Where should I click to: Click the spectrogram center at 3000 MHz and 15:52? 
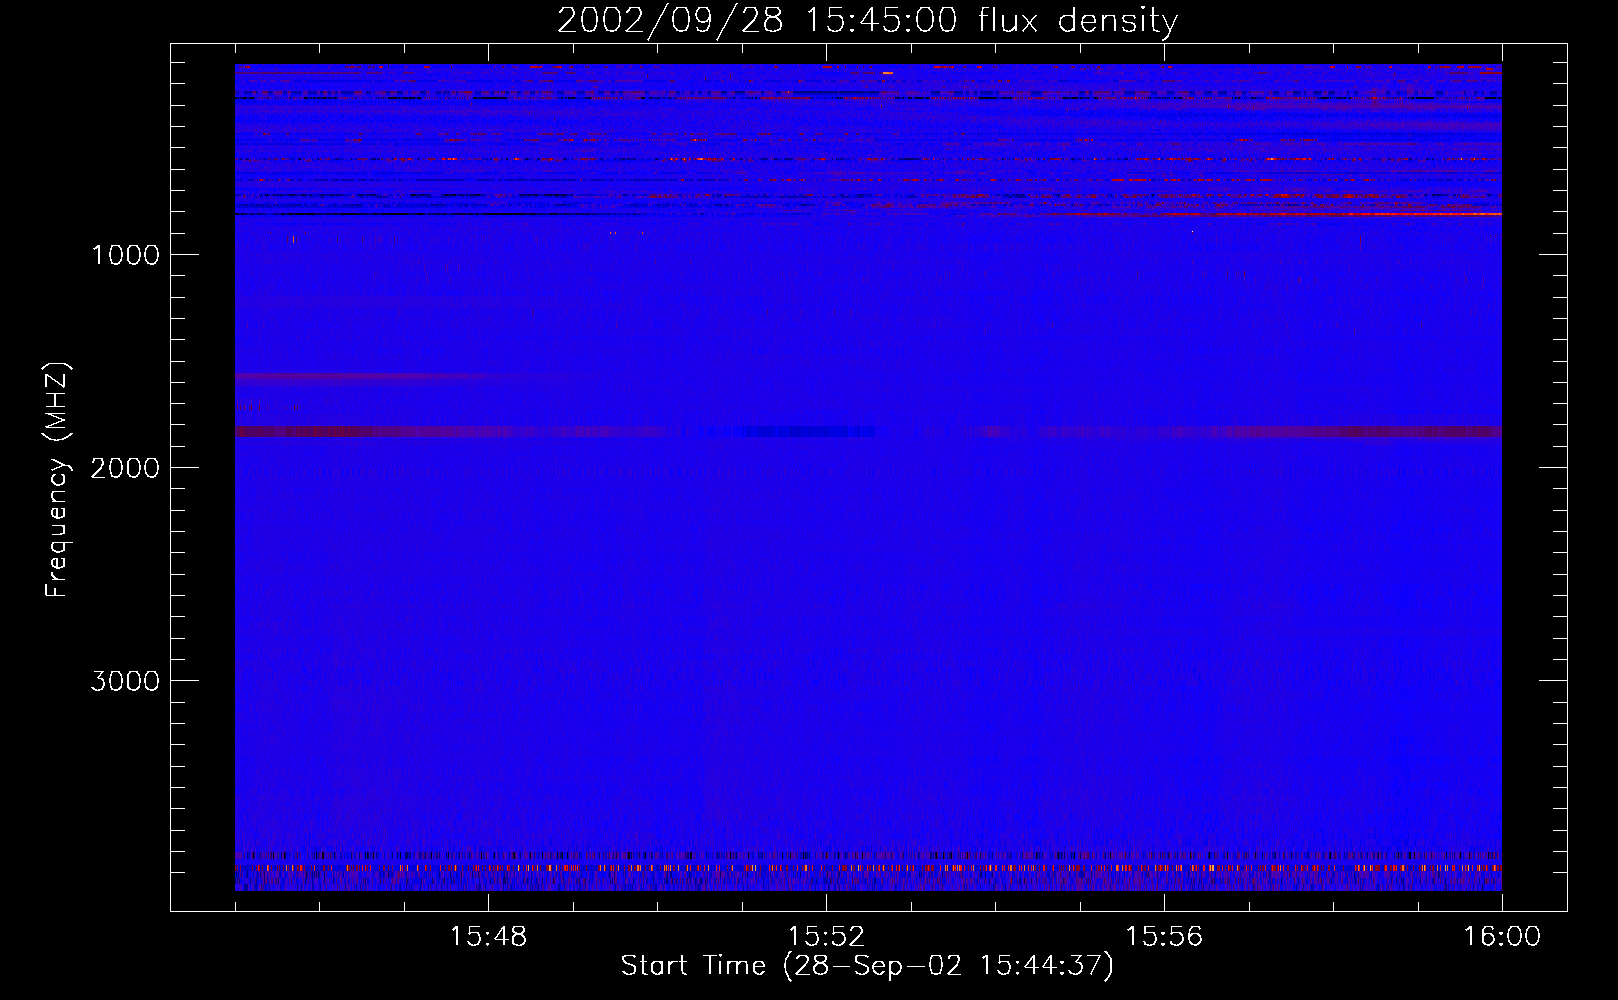826,680
